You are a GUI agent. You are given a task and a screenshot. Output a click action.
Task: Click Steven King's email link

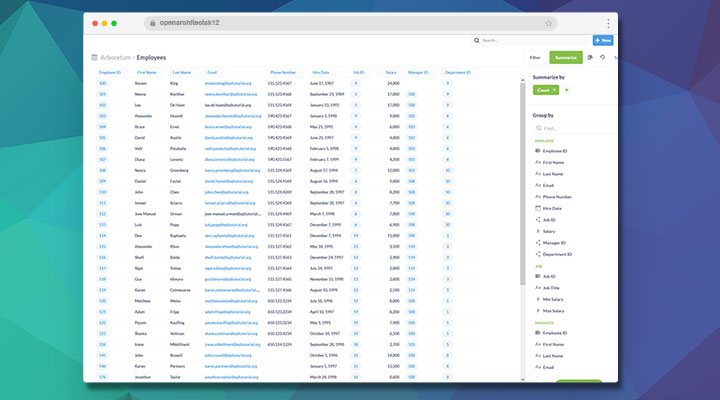(228, 84)
